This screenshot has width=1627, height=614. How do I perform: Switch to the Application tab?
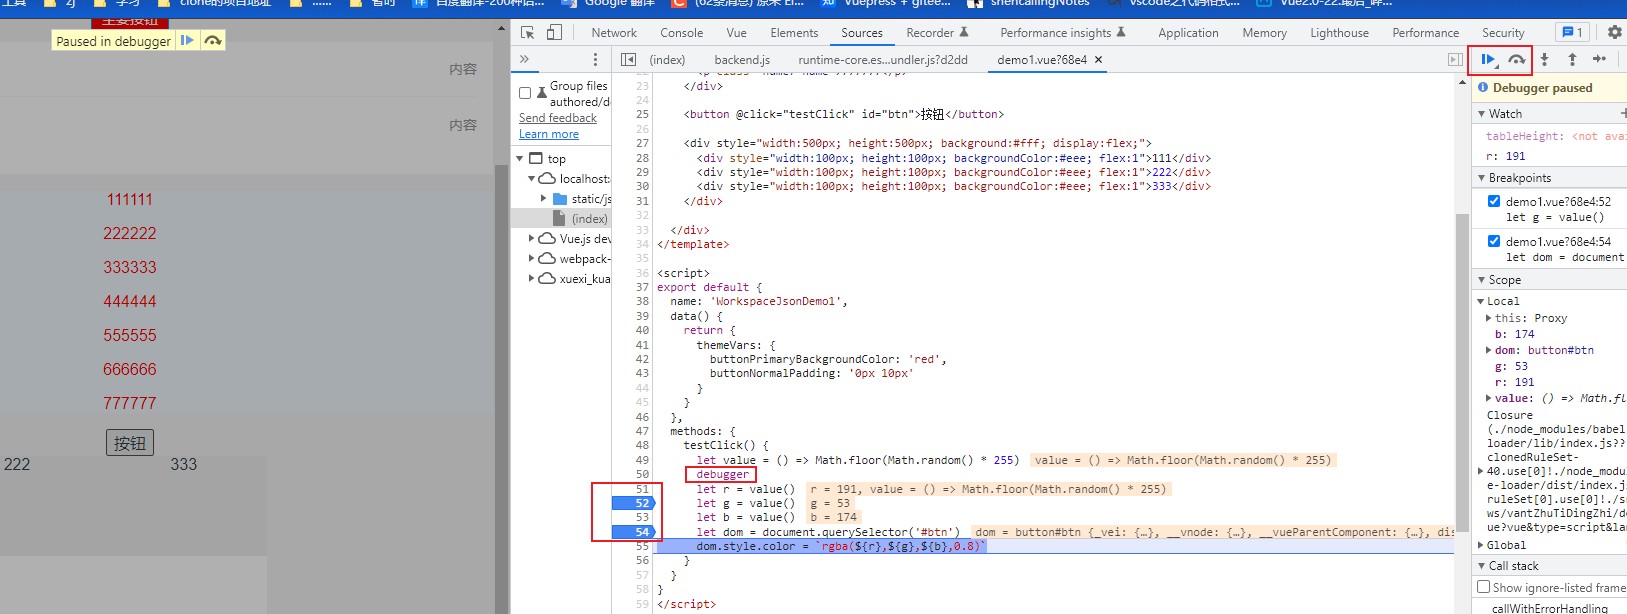point(1188,32)
